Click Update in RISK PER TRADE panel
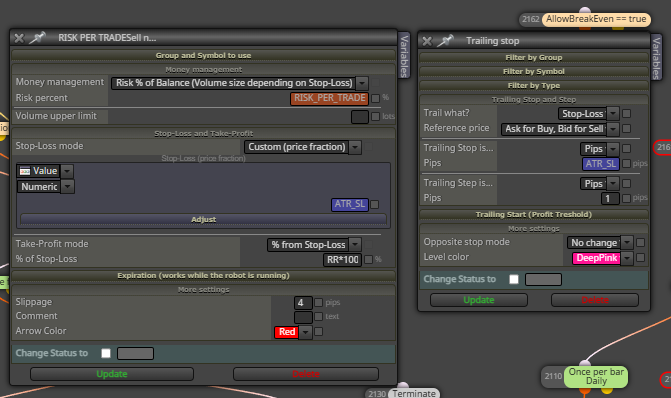The height and width of the screenshot is (398, 671). click(112, 374)
